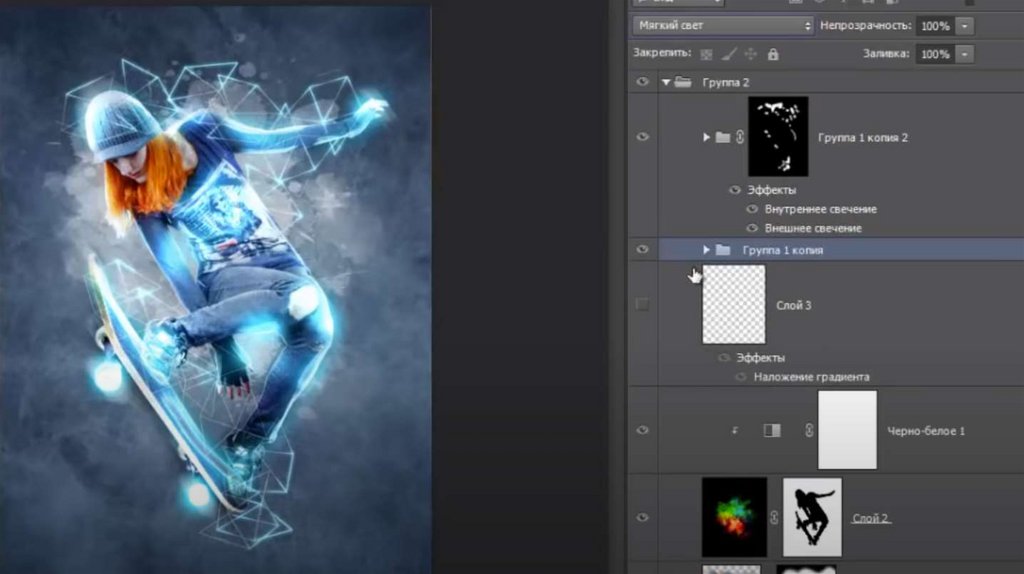Image resolution: width=1024 pixels, height=574 pixels.
Task: Click the lock all padlock icon
Action: coord(772,54)
